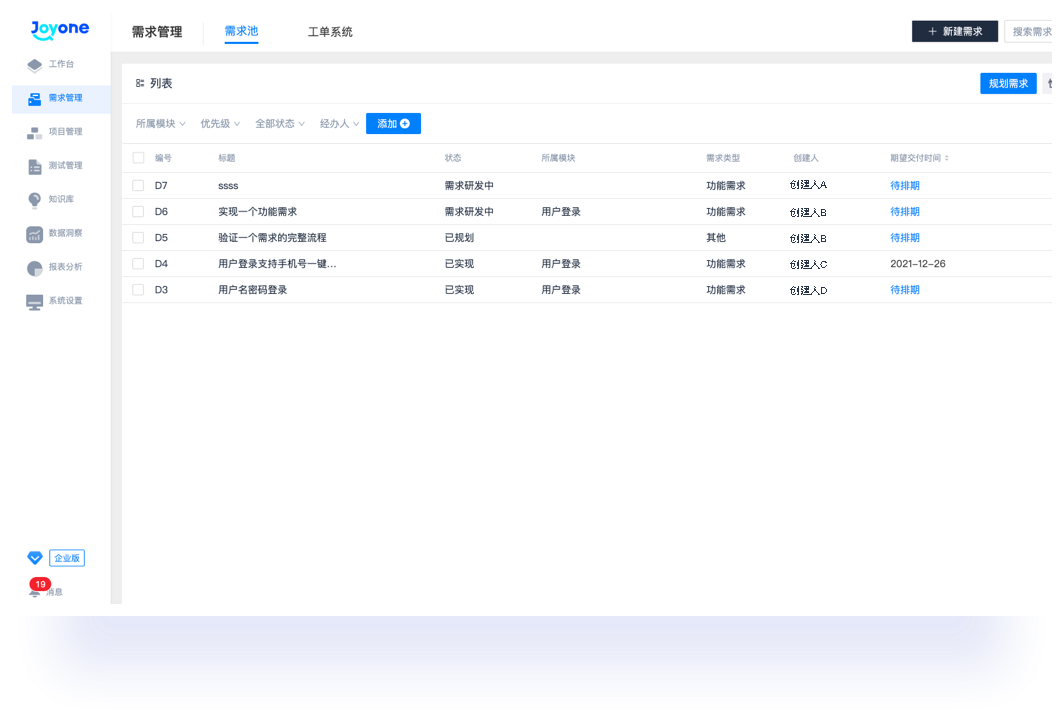The height and width of the screenshot is (722, 1064).
Task: Click the 企业版 badge button
Action: click(67, 558)
